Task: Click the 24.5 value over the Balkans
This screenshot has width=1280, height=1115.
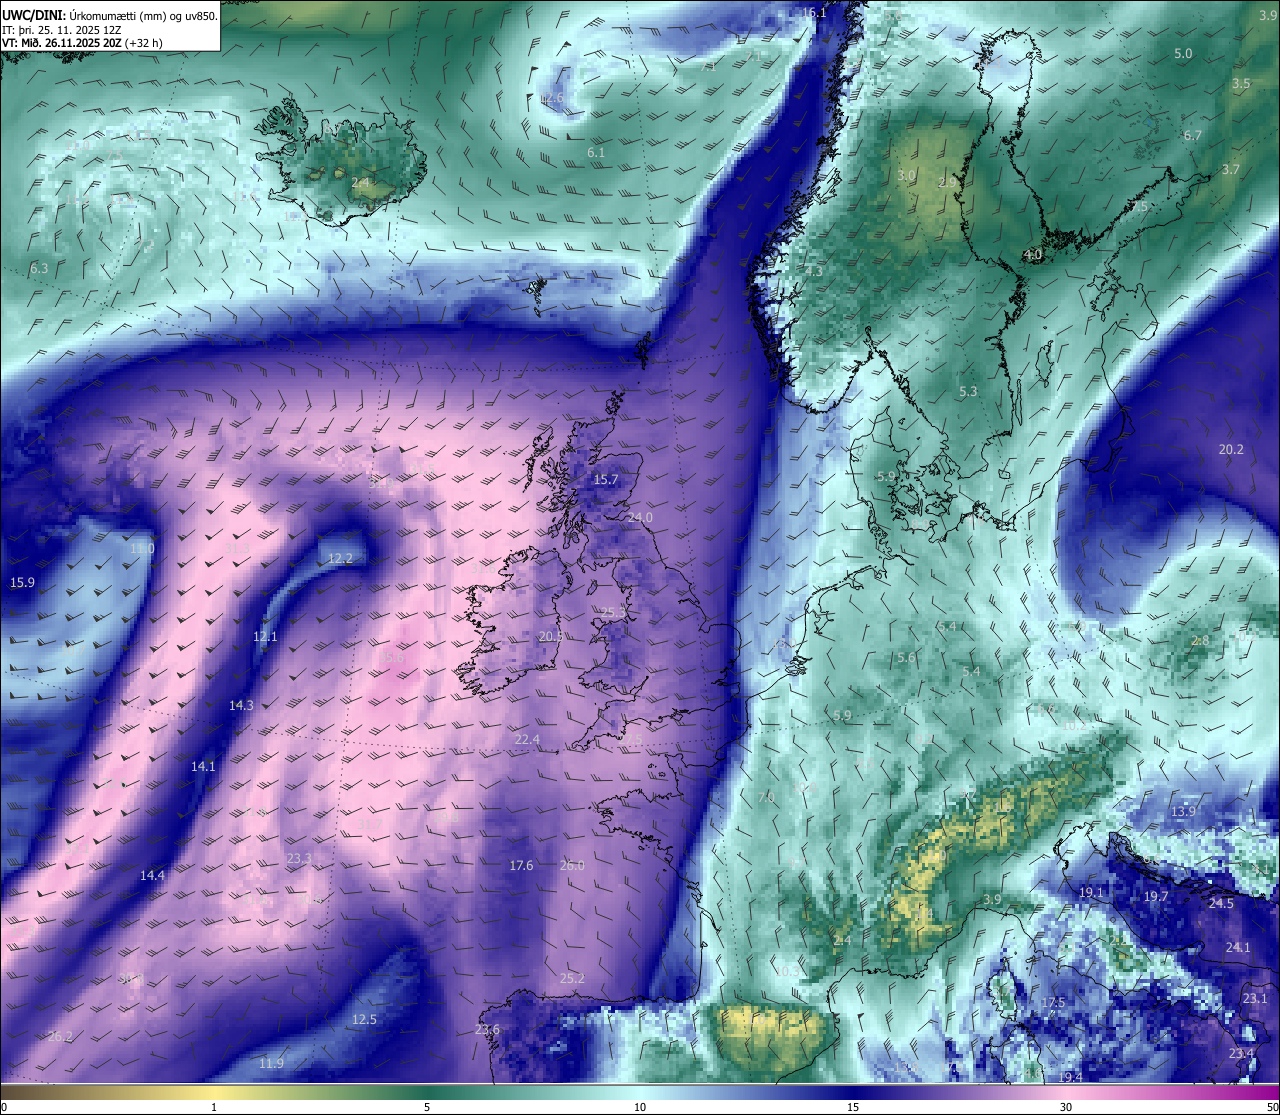Action: [1221, 903]
